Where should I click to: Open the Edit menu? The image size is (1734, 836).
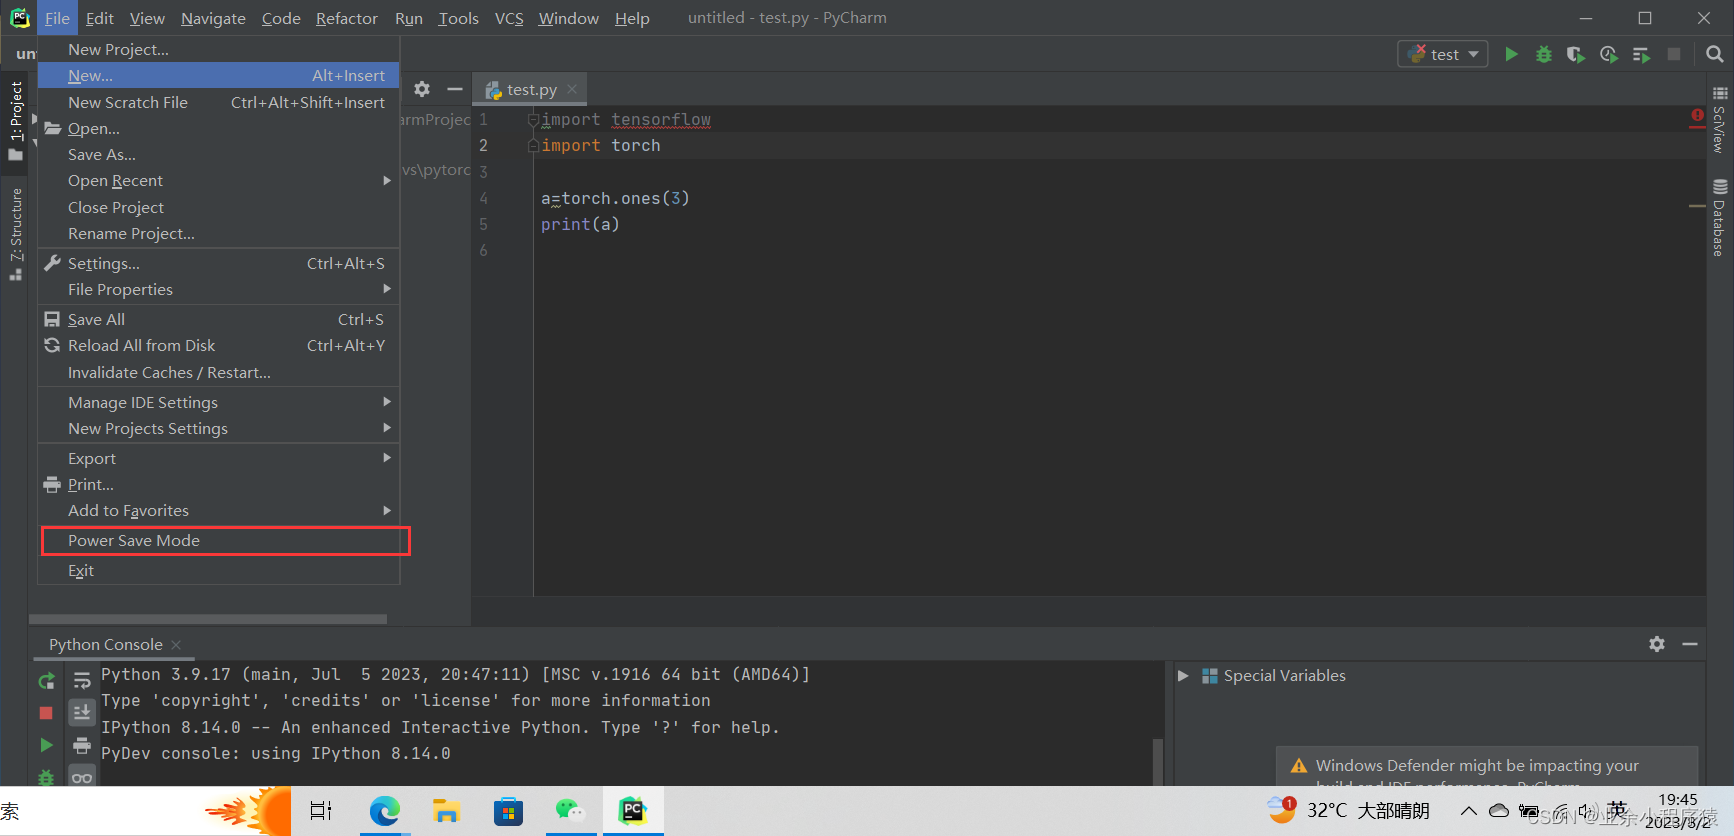(x=99, y=18)
